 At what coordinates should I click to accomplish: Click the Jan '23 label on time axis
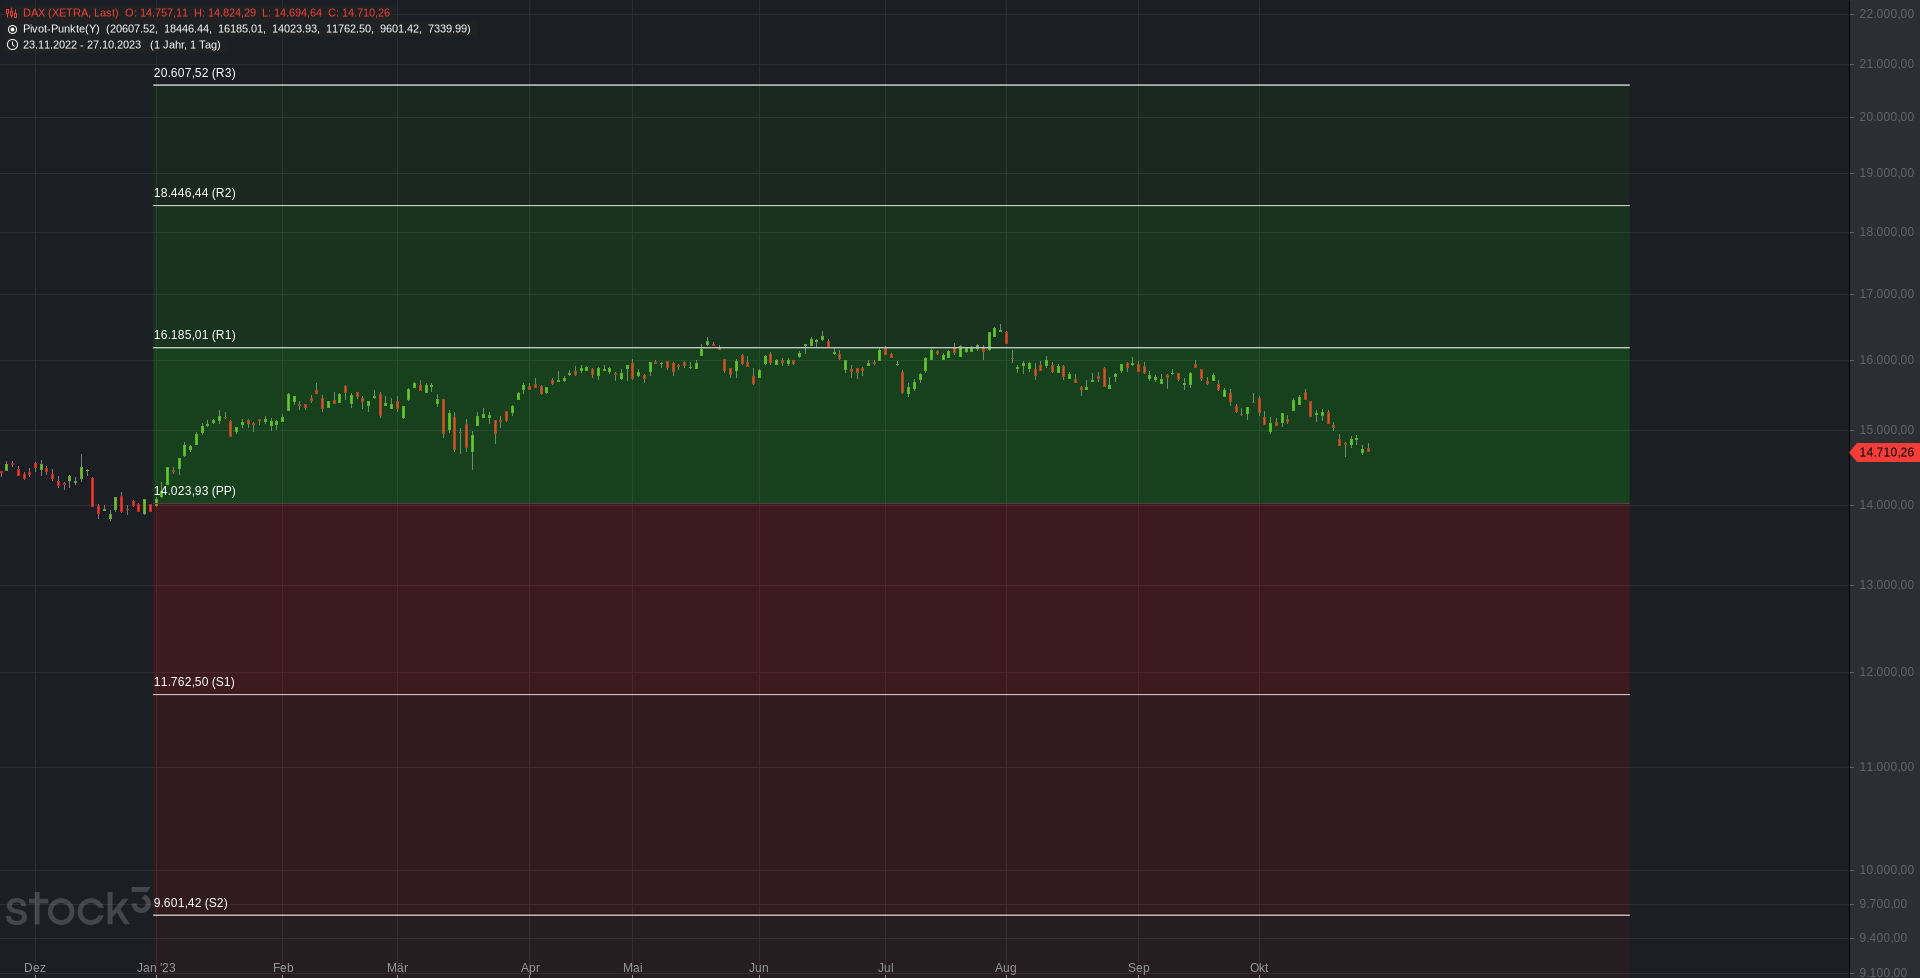pos(156,968)
